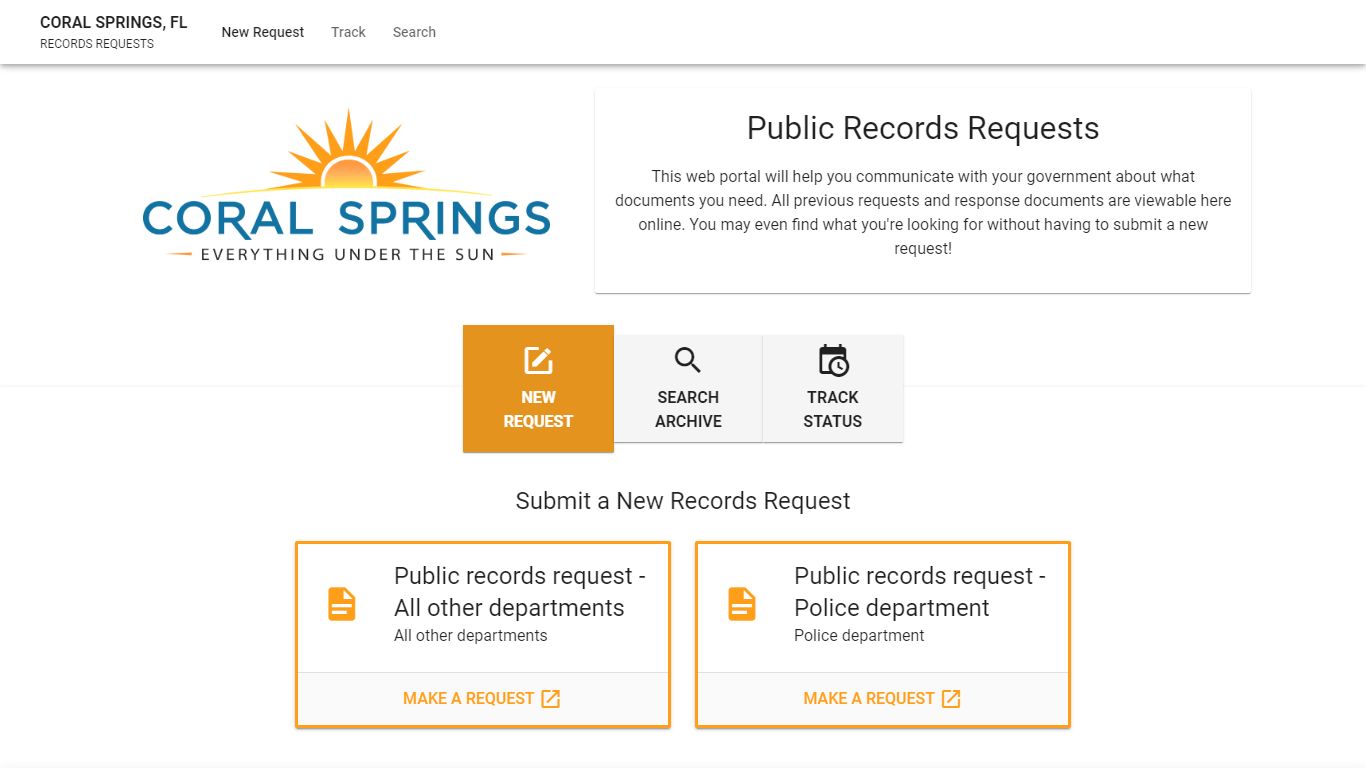Open the Public records request - All other departments title
Viewport: 1366px width, 768px height.
pos(520,592)
